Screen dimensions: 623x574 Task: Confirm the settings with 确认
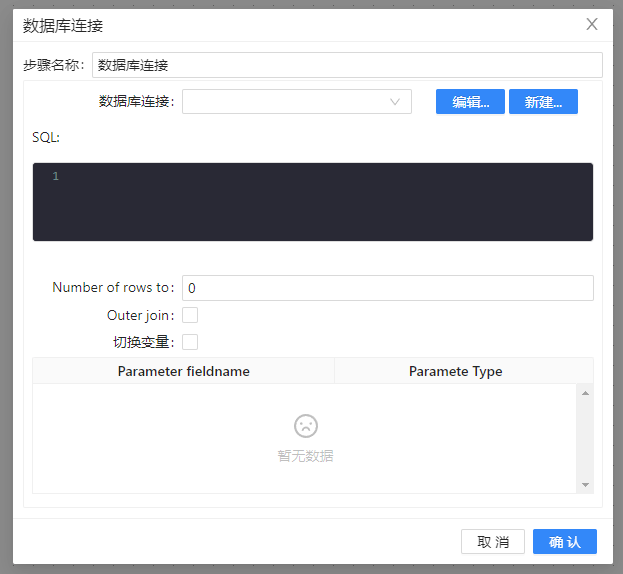click(x=564, y=542)
